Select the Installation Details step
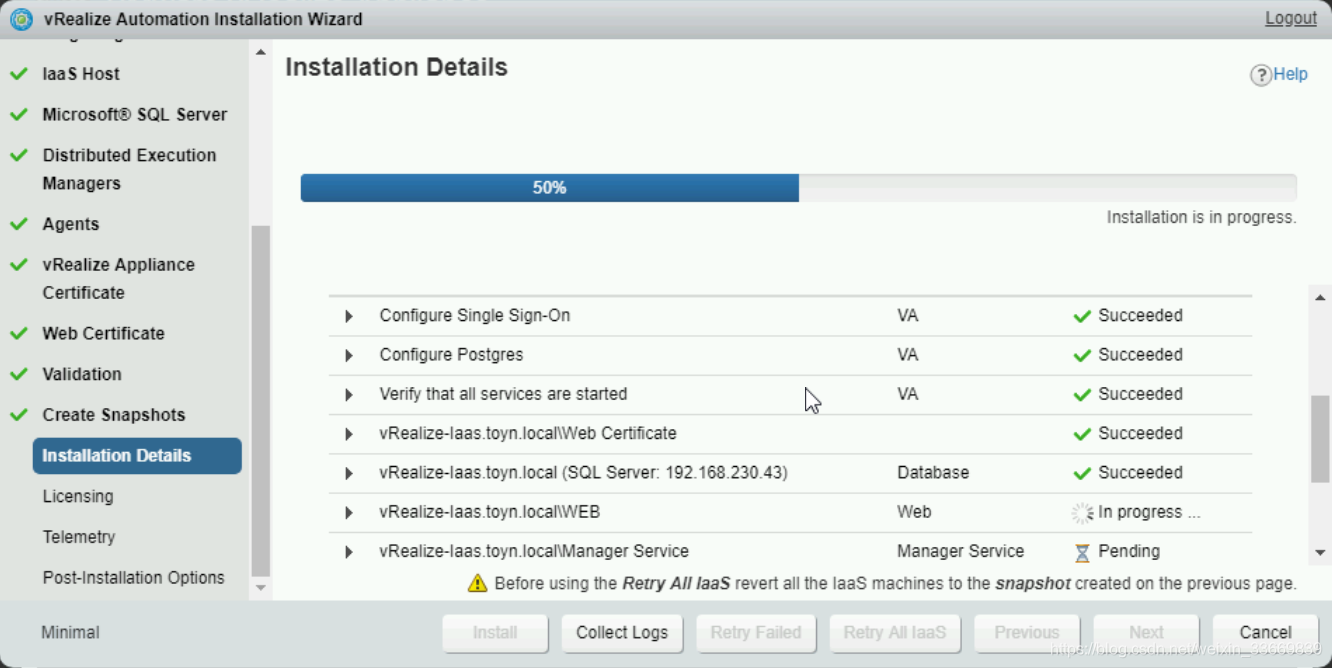This screenshot has width=1332, height=668. (x=137, y=456)
